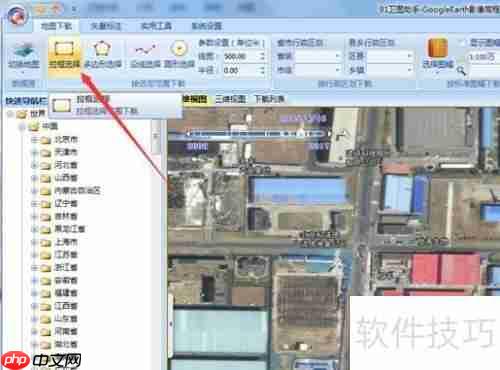
Task: Open the 三维视图 view tab
Action: point(231,99)
